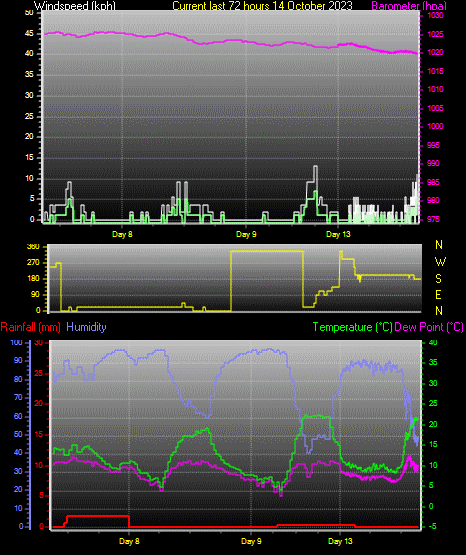
Task: Click the S compass label beside direction chart
Action: pyautogui.click(x=438, y=279)
